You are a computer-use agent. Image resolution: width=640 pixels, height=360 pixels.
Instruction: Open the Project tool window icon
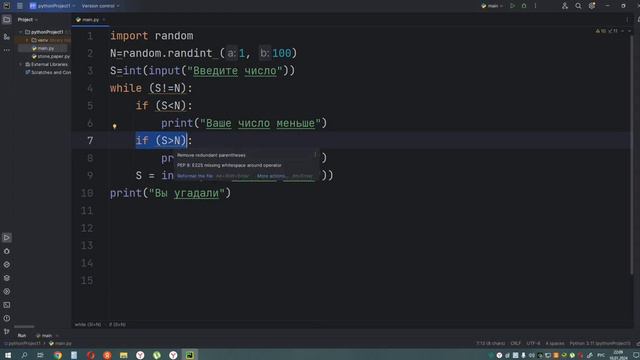(x=7, y=20)
